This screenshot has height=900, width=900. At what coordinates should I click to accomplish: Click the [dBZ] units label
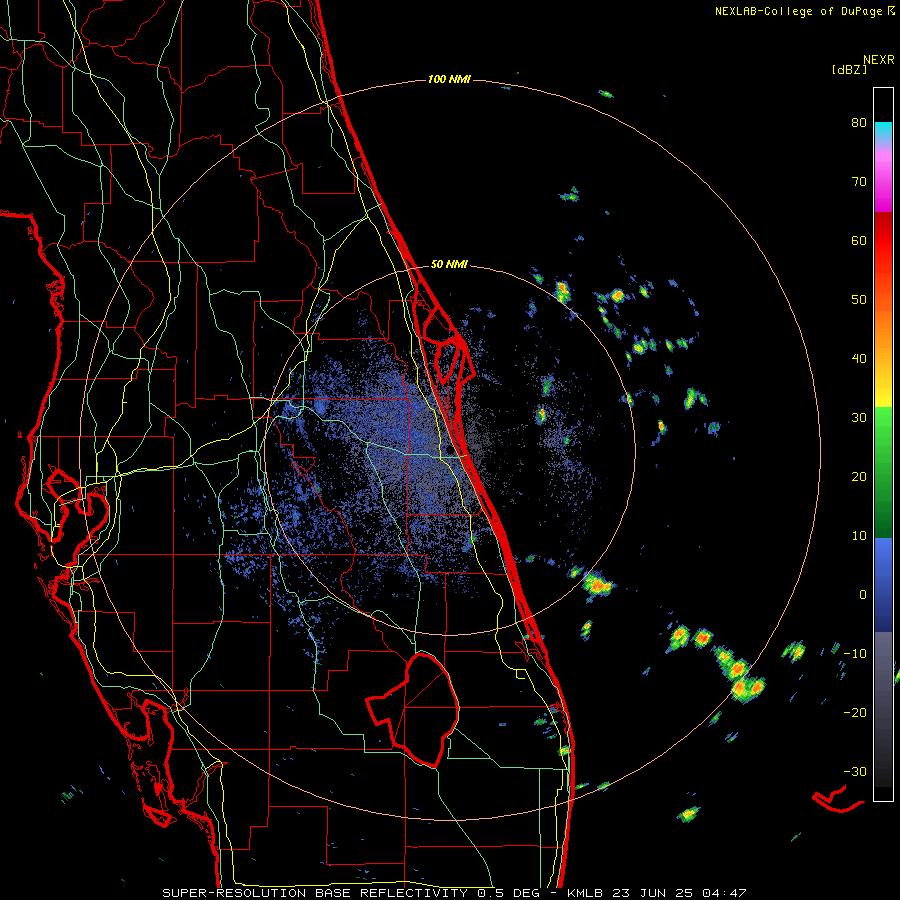[849, 70]
